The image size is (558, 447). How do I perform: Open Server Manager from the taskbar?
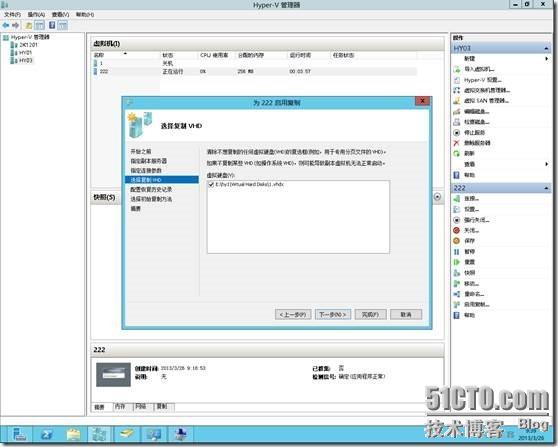[19, 435]
